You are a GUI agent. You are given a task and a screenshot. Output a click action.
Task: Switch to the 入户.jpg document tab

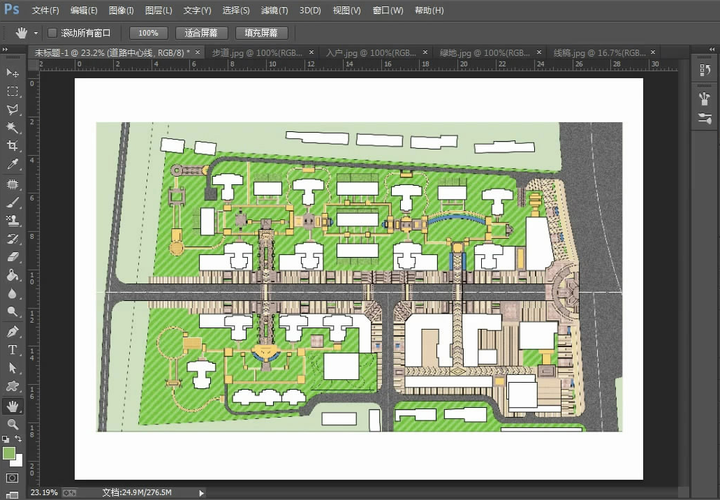[371, 53]
